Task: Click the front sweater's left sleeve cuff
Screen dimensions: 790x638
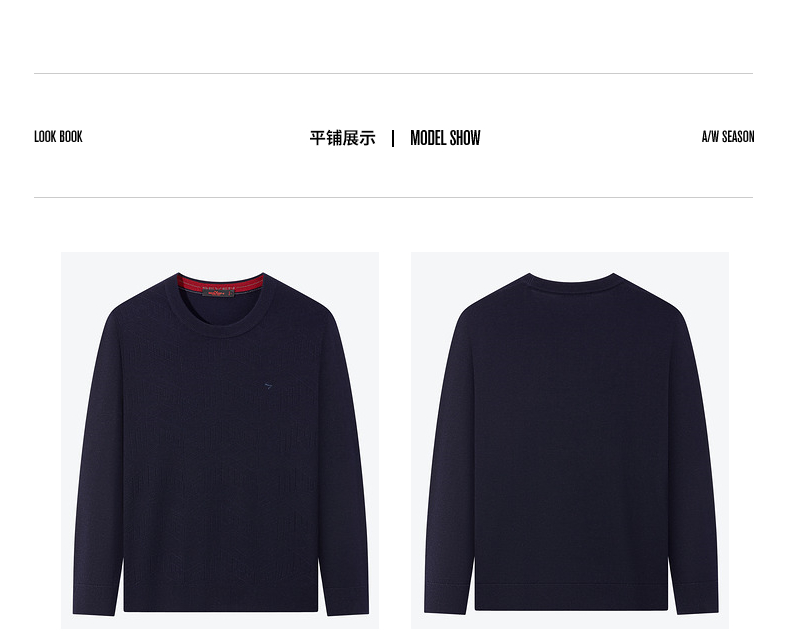Action: (x=94, y=600)
